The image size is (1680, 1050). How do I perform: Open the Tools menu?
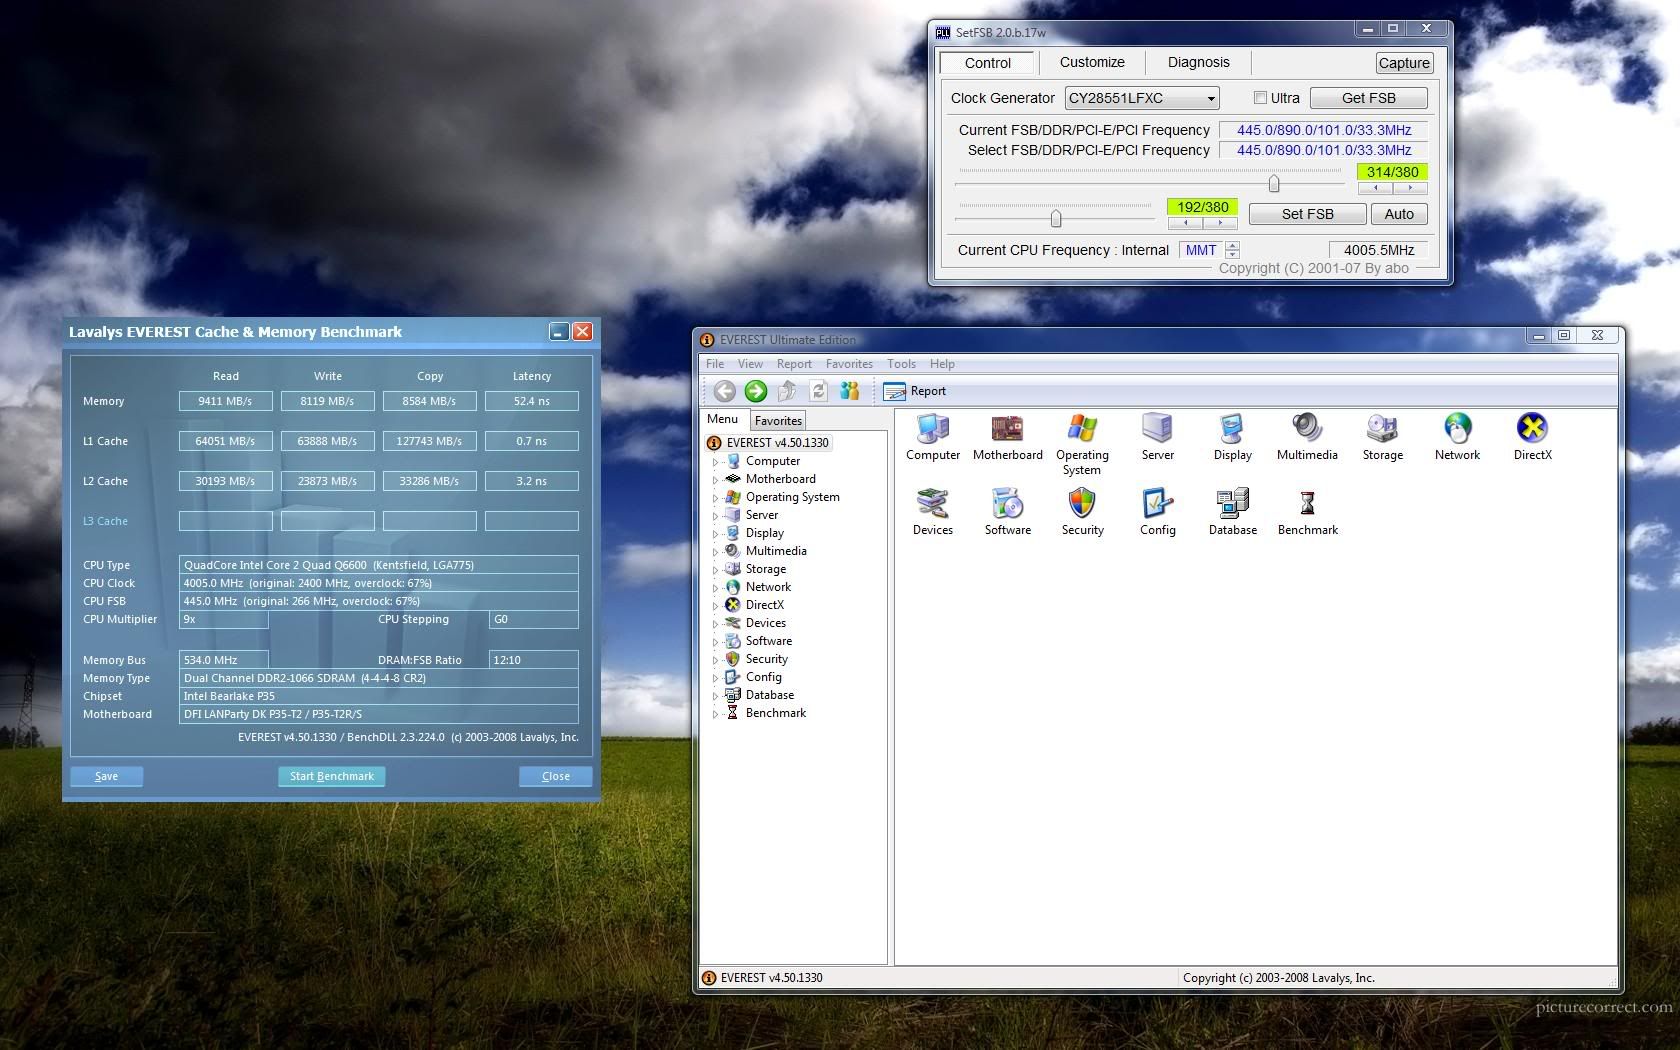(x=900, y=364)
